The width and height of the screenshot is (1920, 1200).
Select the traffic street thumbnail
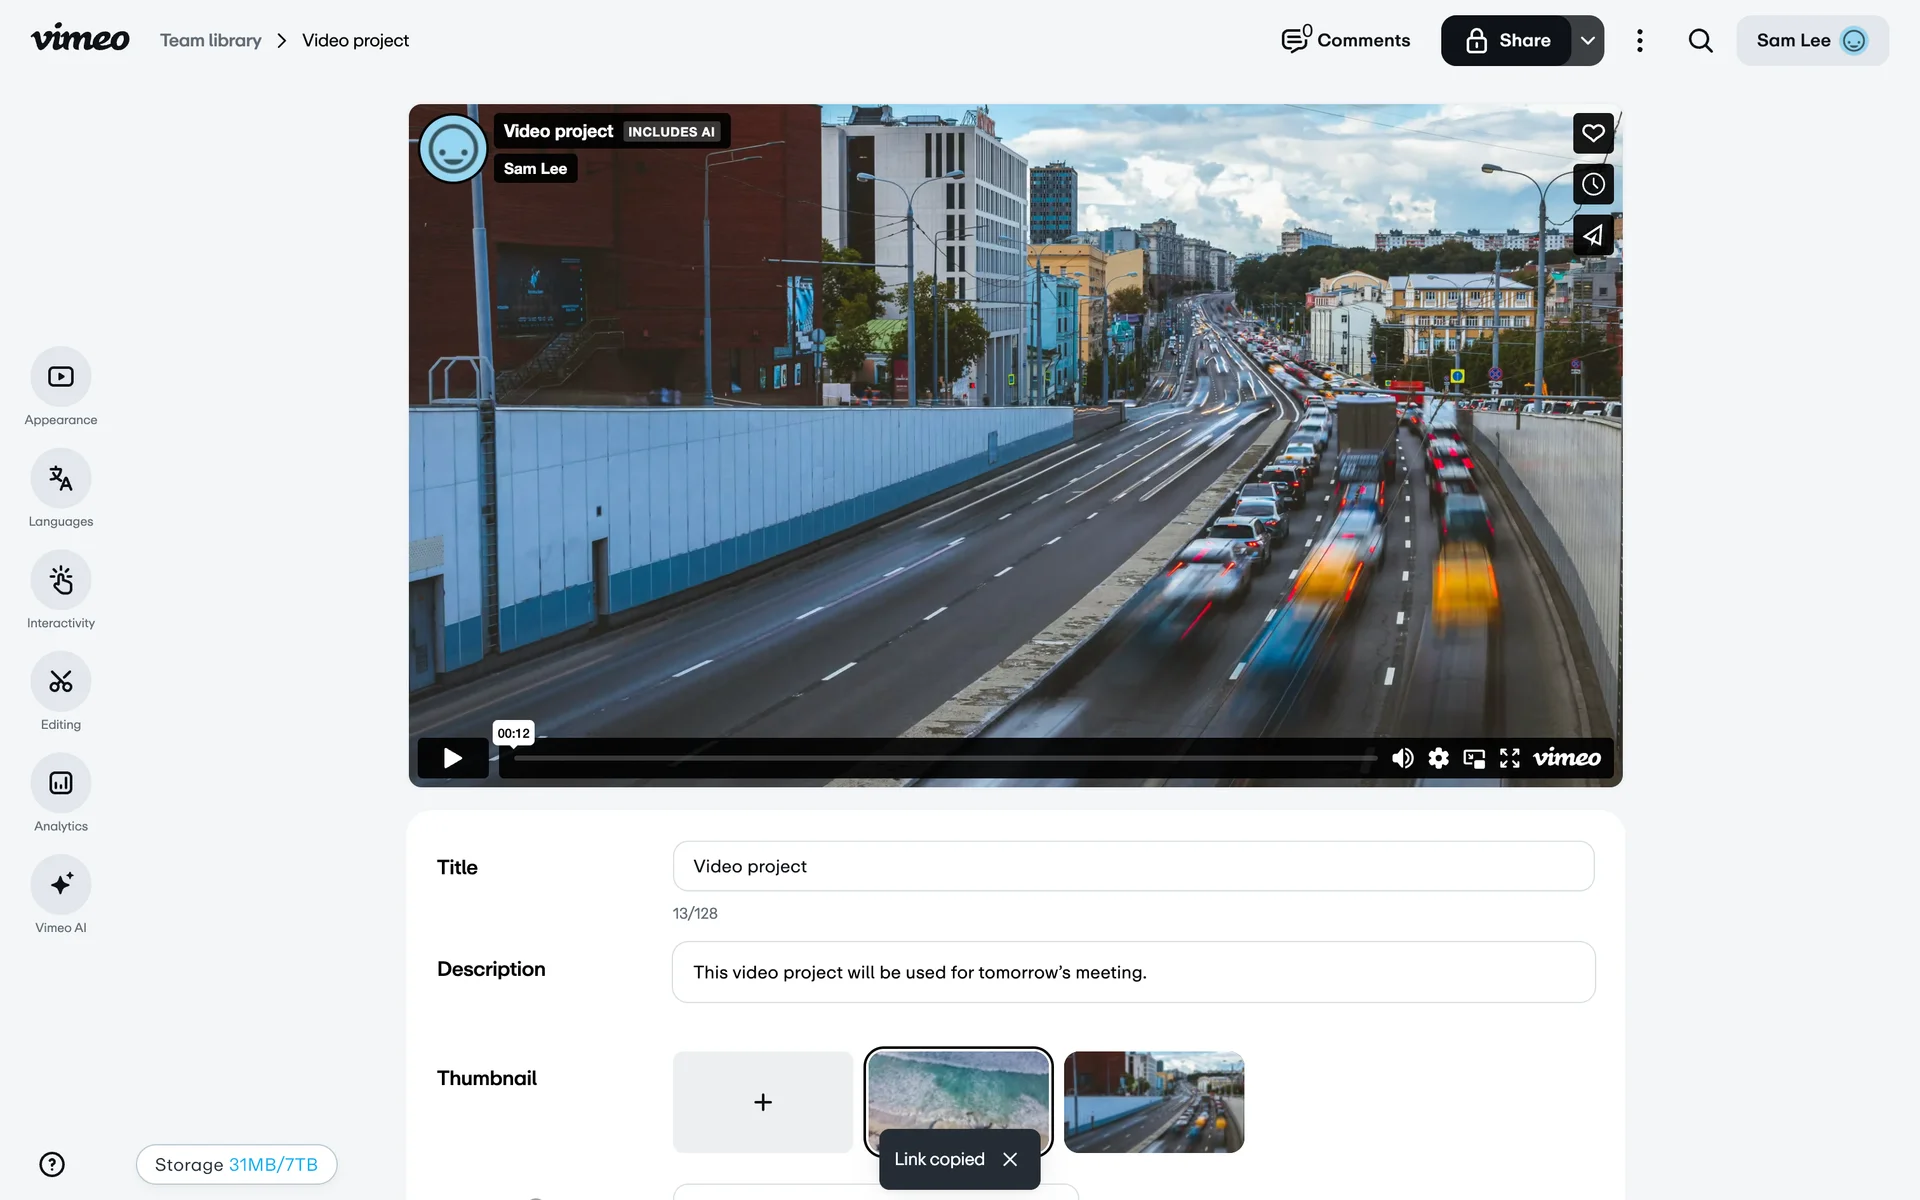(x=1154, y=1102)
